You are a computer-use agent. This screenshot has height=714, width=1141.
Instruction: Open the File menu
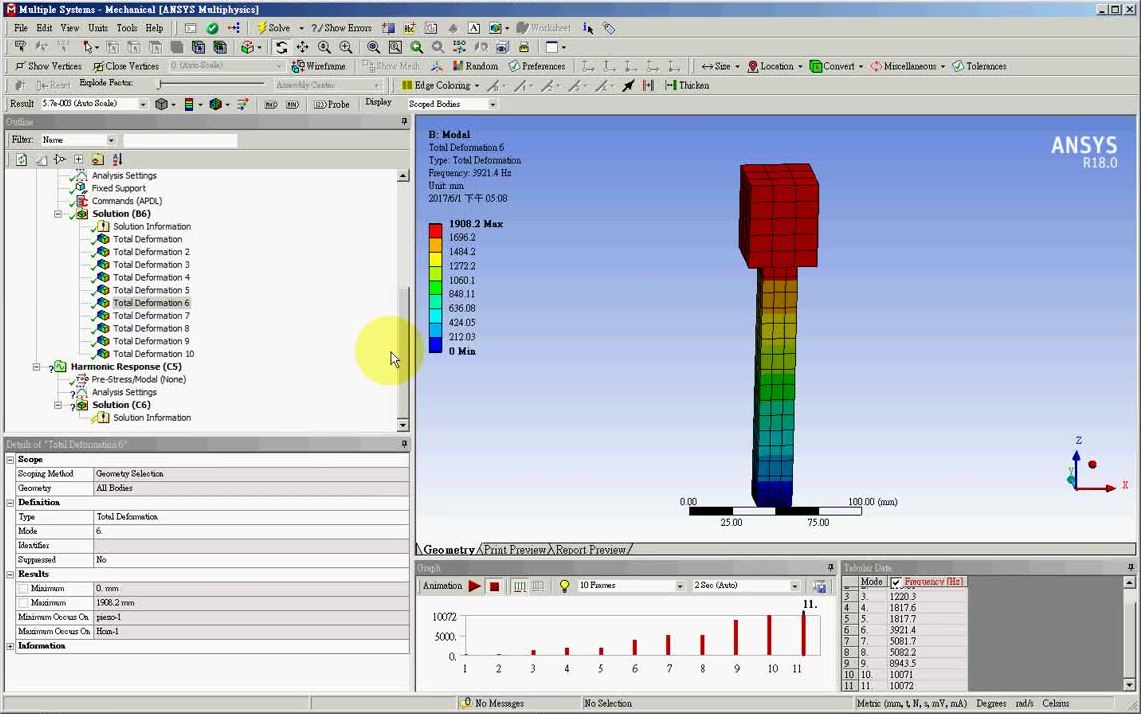coord(20,28)
